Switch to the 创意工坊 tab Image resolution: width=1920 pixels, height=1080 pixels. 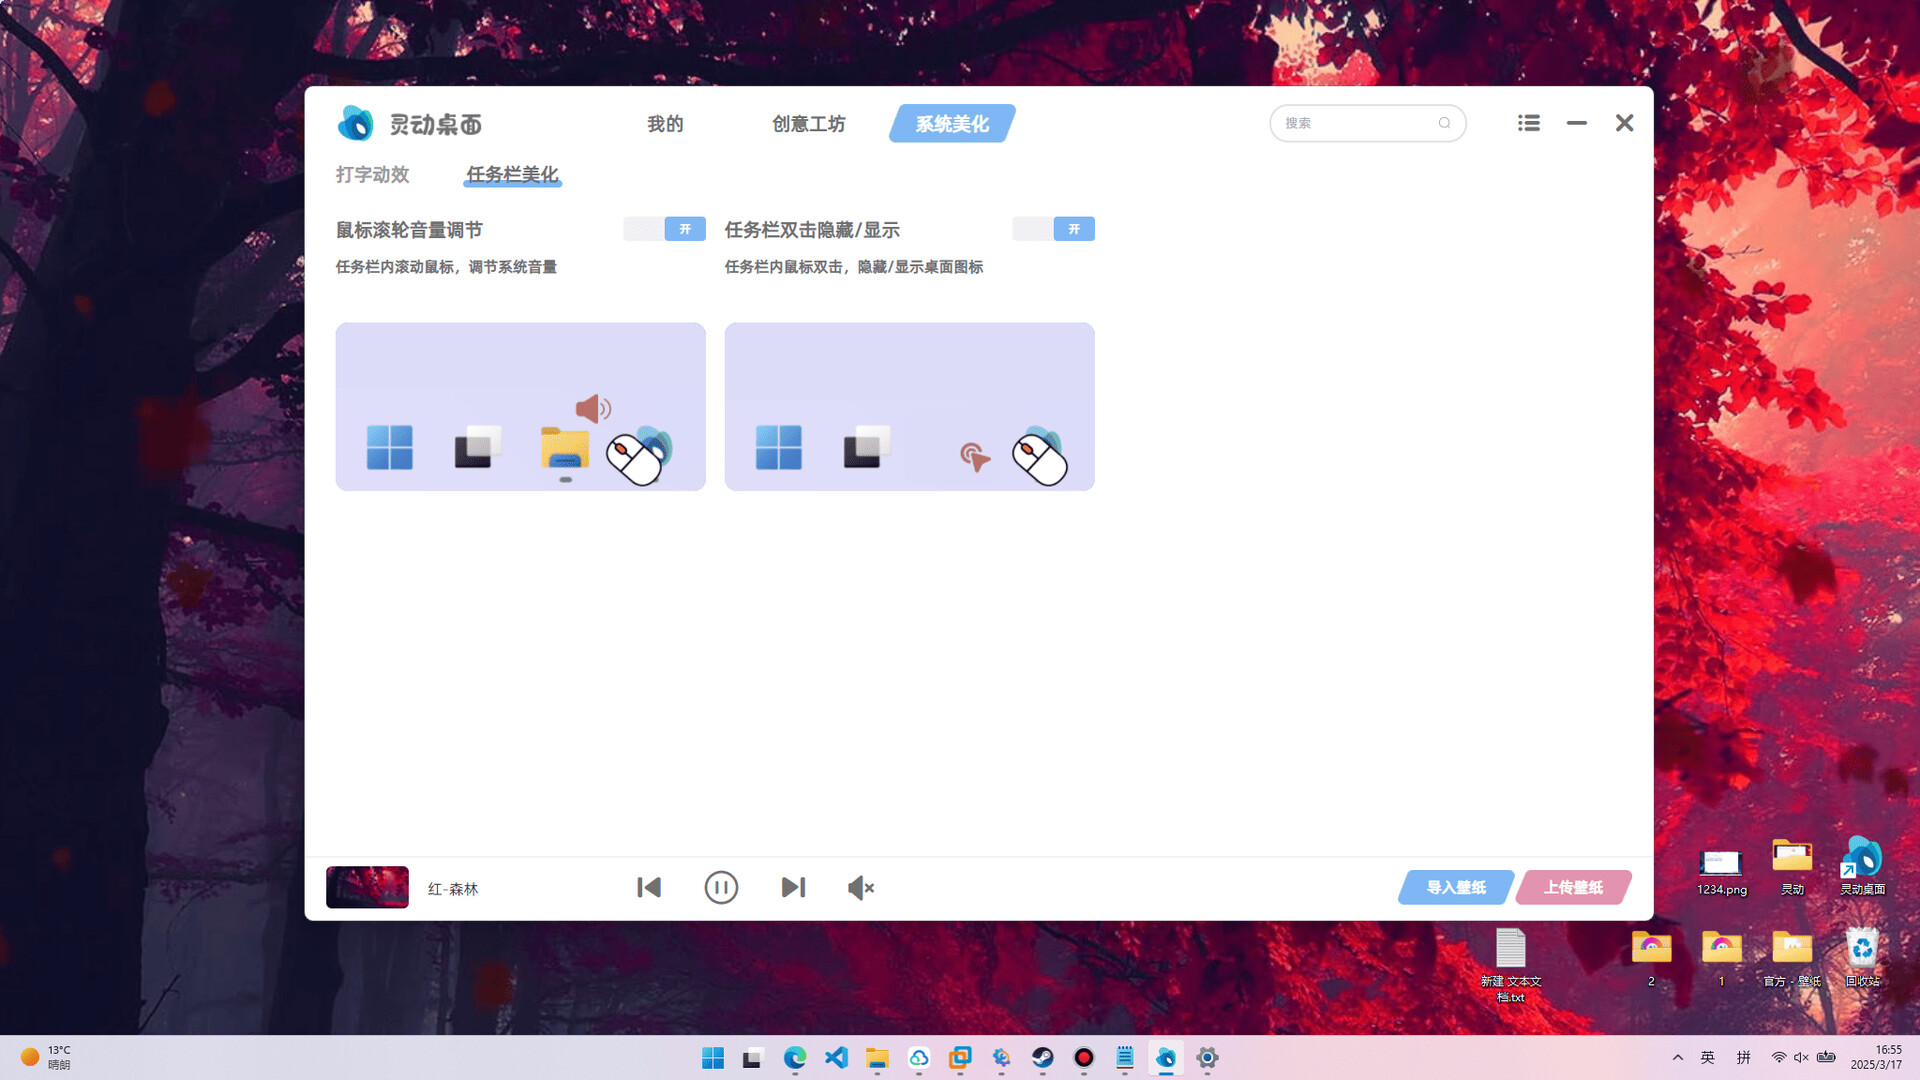point(808,124)
